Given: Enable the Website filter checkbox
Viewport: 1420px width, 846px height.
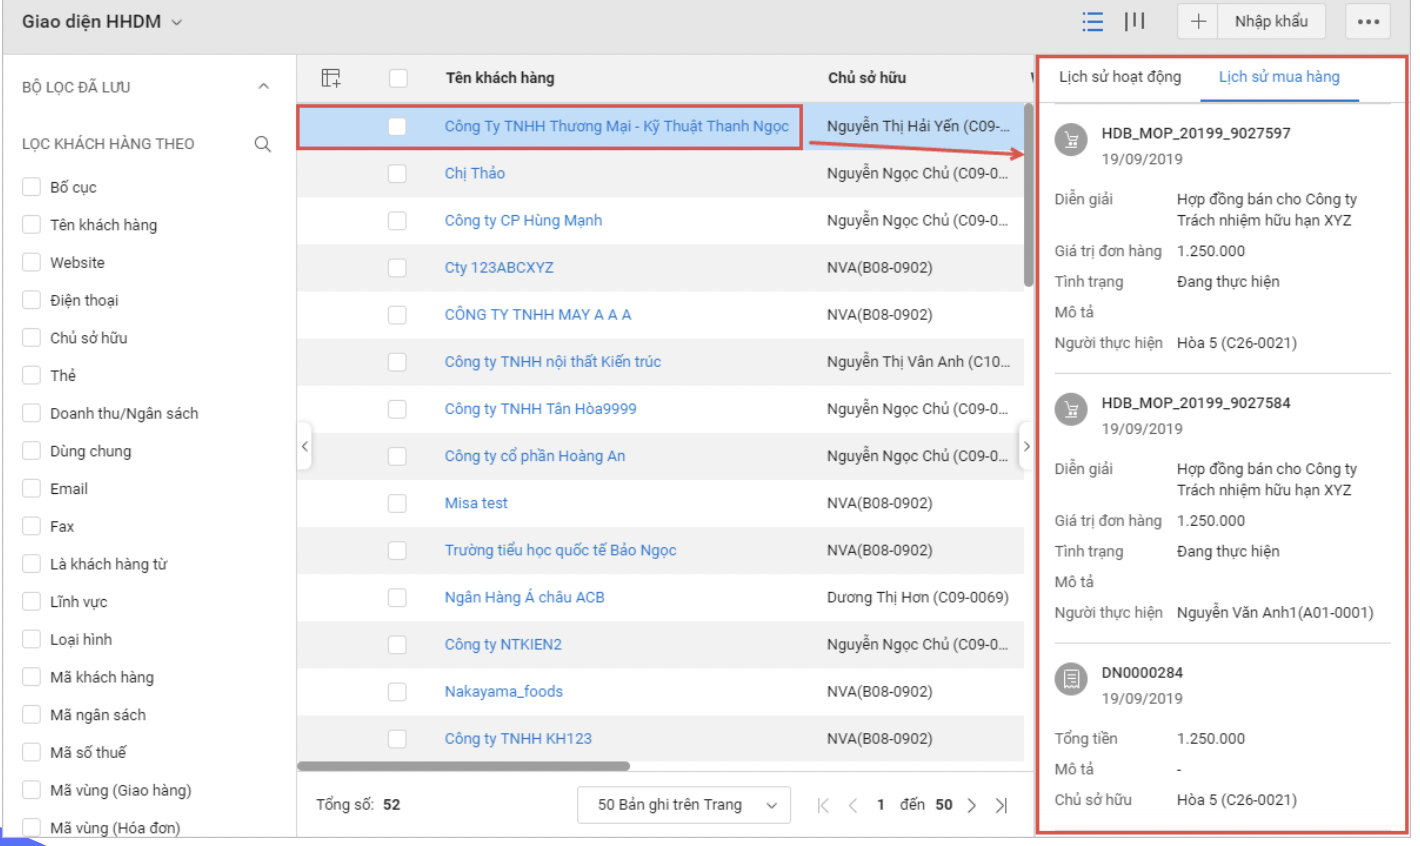Looking at the screenshot, I should point(32,263).
